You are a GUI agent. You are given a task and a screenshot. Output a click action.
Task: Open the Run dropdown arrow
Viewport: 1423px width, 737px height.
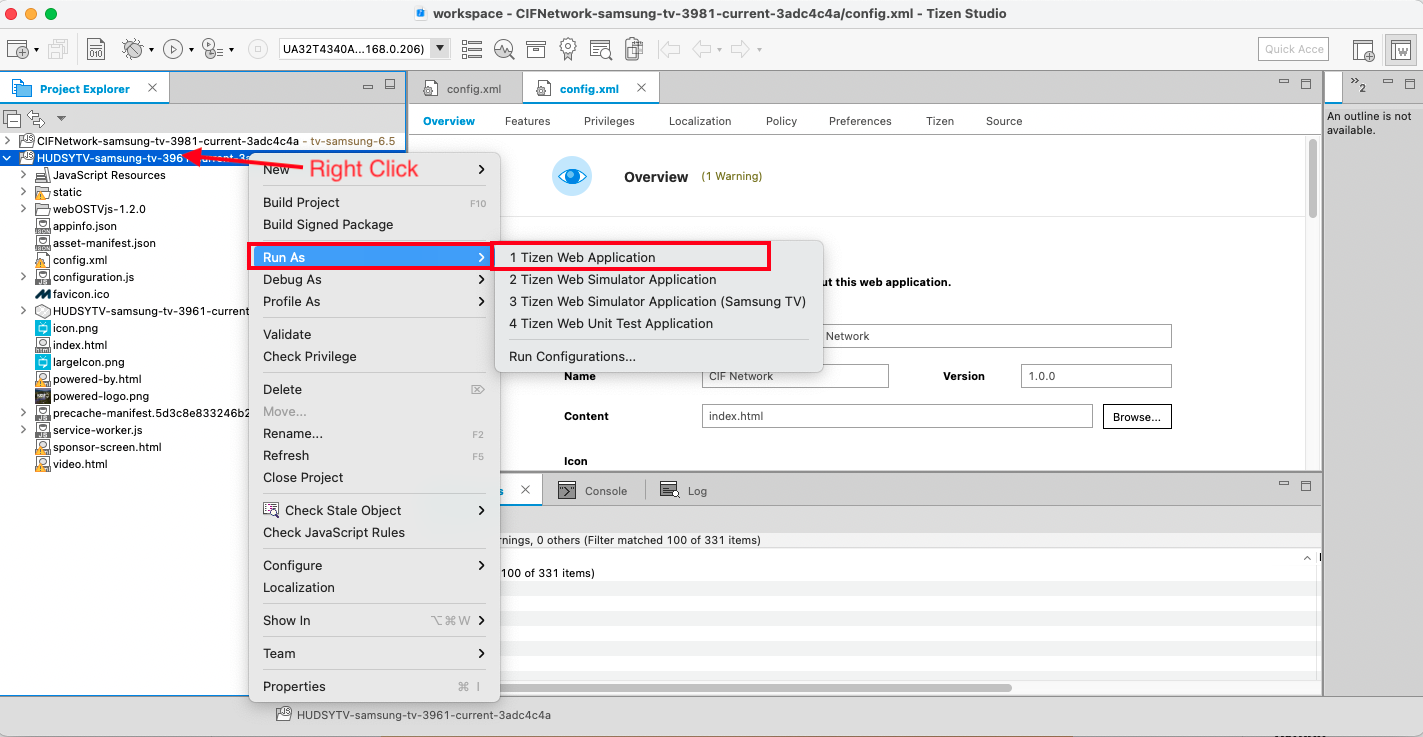(190, 50)
